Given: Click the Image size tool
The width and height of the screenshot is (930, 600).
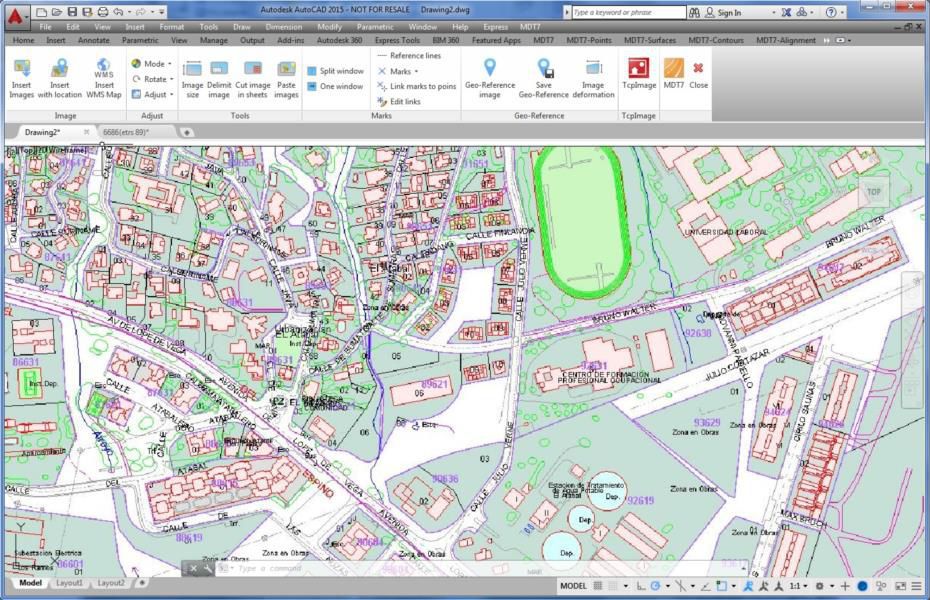Looking at the screenshot, I should pos(190,75).
